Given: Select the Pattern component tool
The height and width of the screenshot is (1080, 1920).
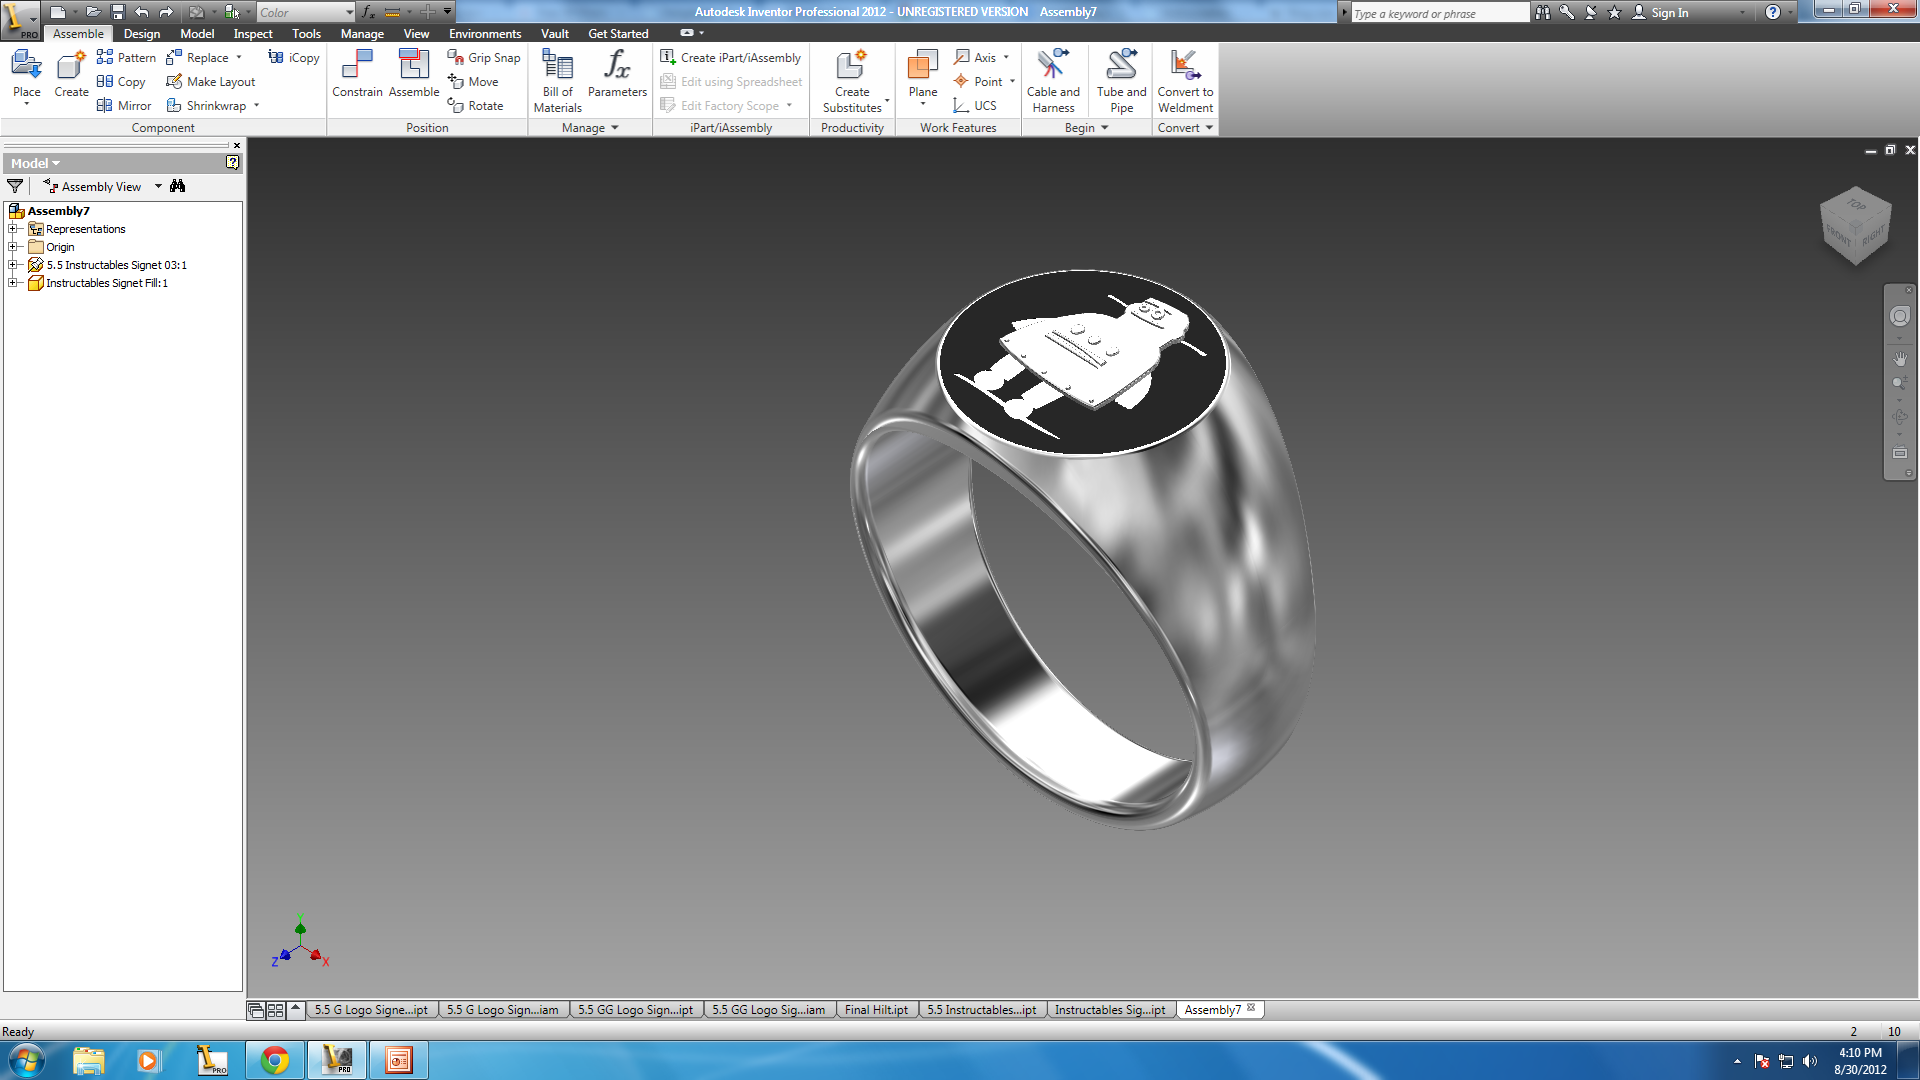Looking at the screenshot, I should [126, 57].
